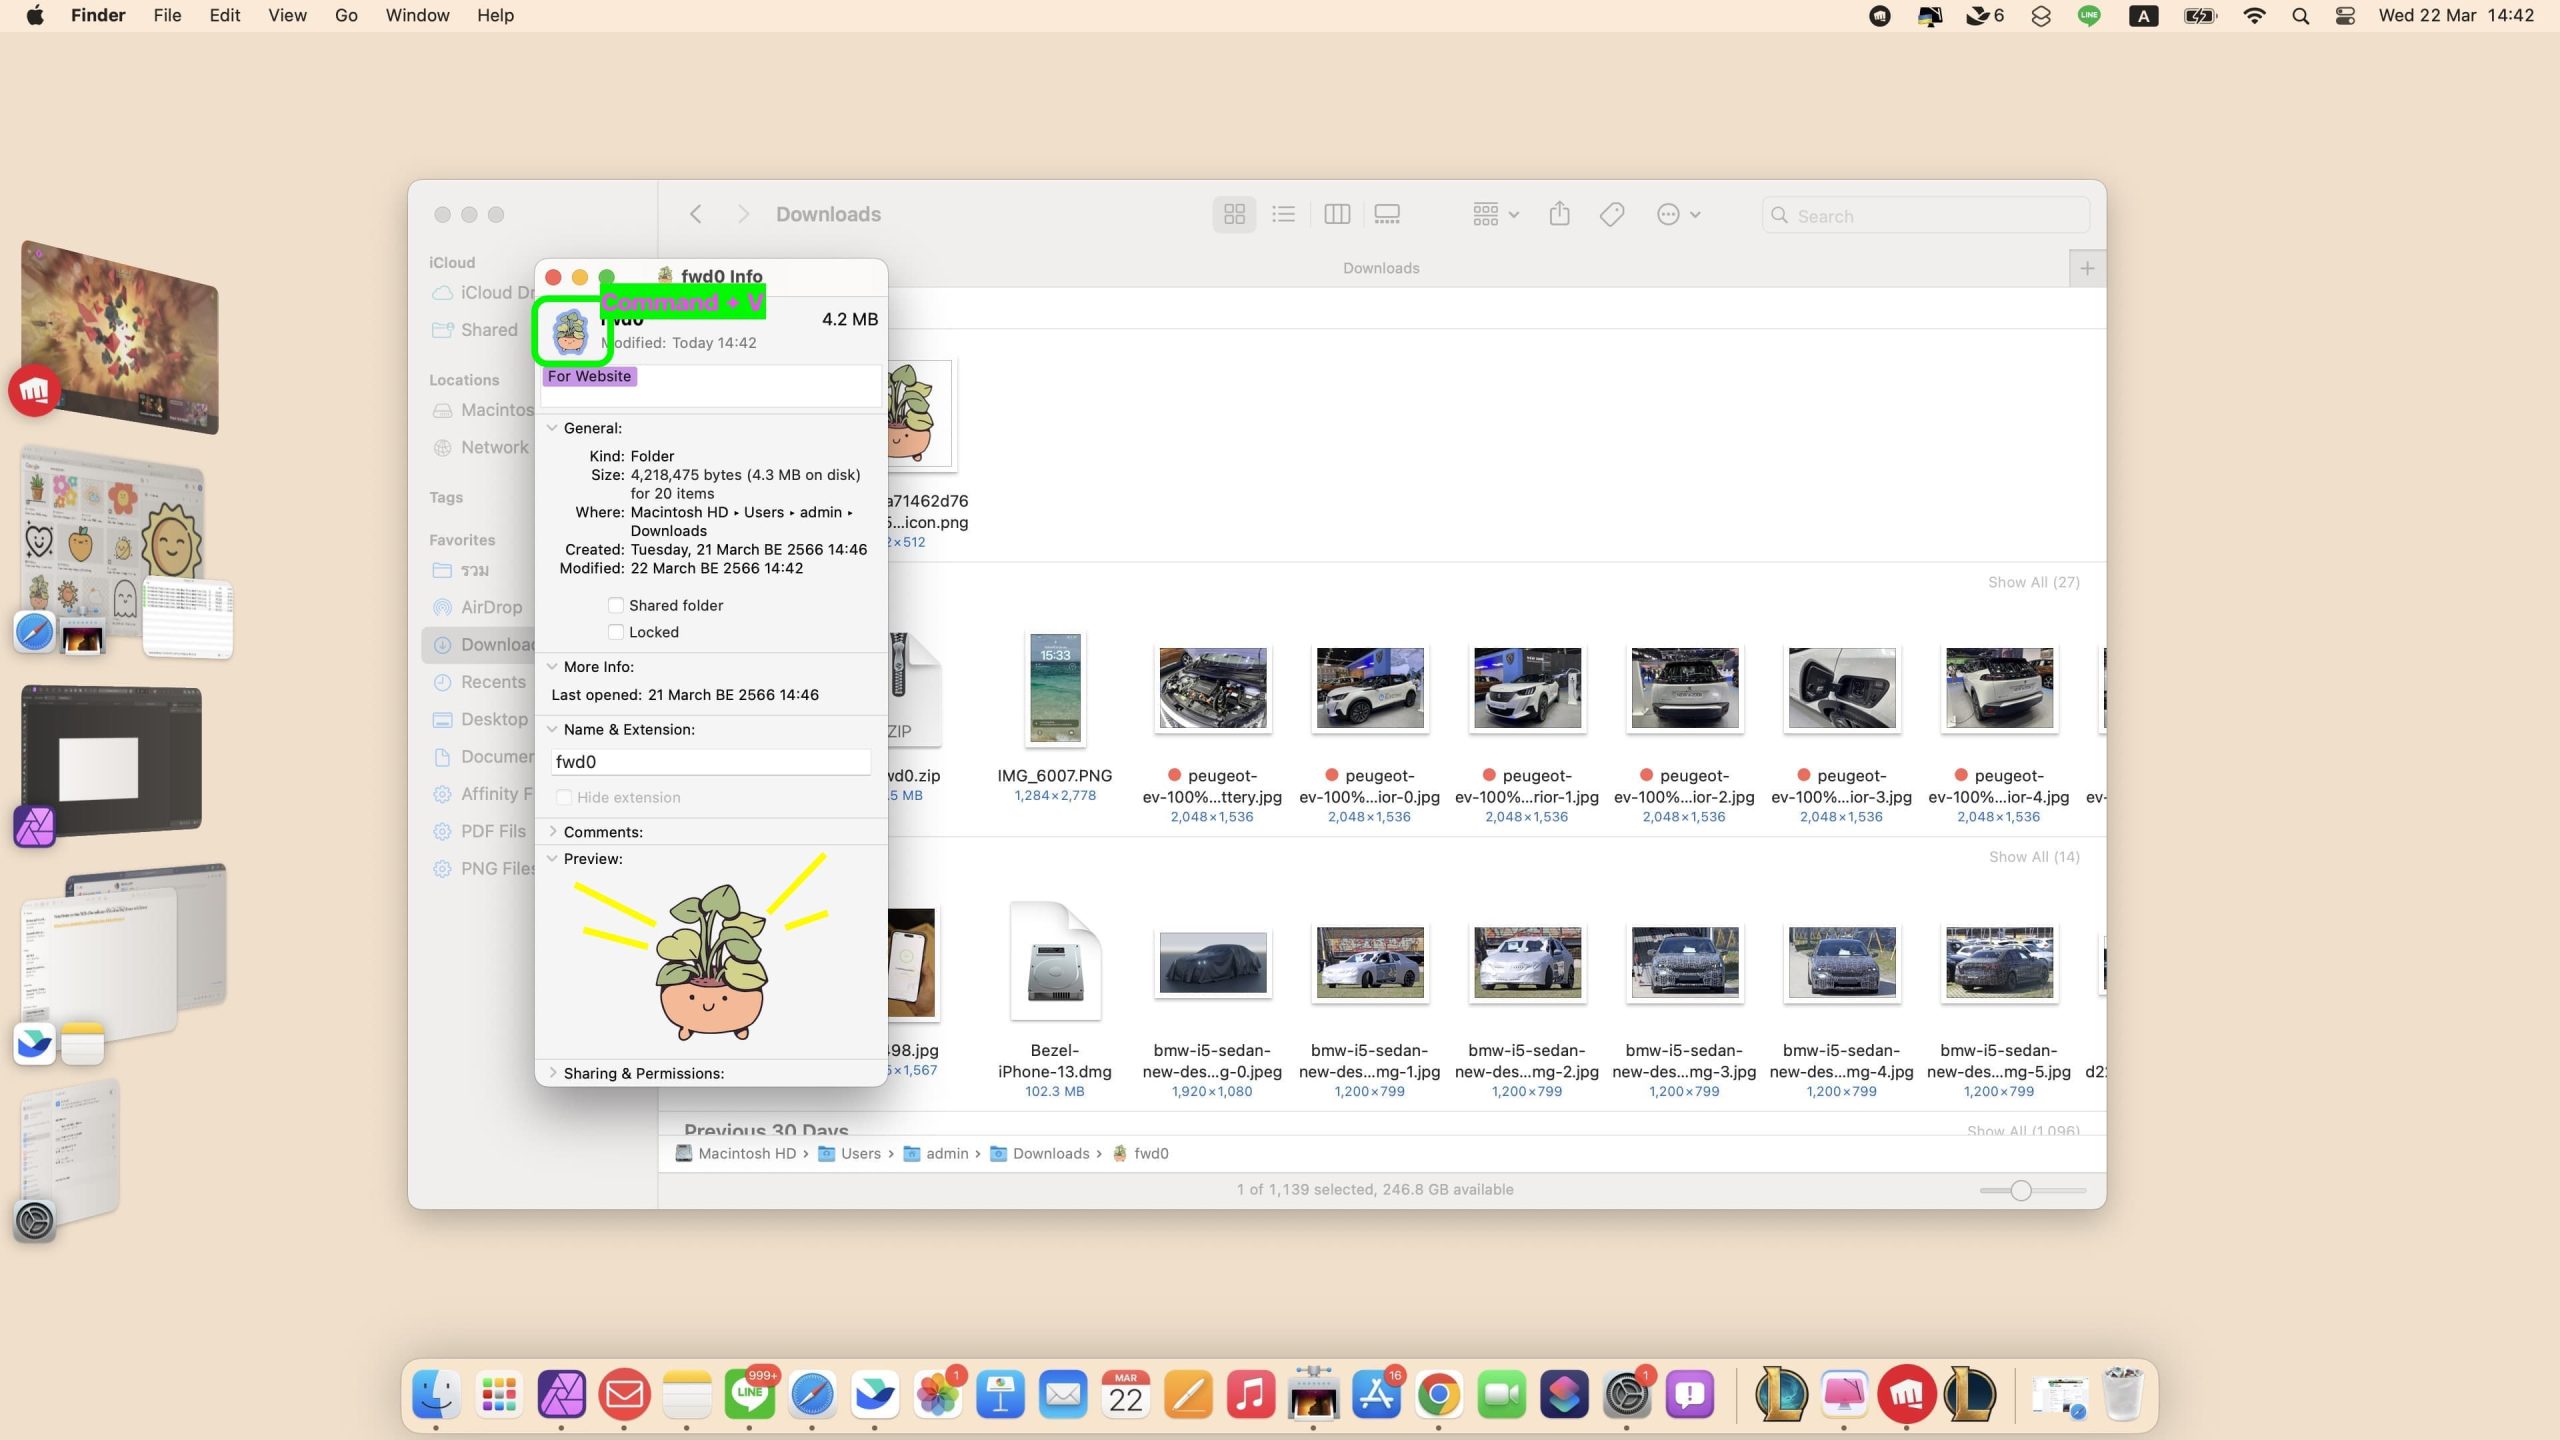Viewport: 2560px width, 1440px height.
Task: Open the Go menu in menu bar
Action: 346,15
